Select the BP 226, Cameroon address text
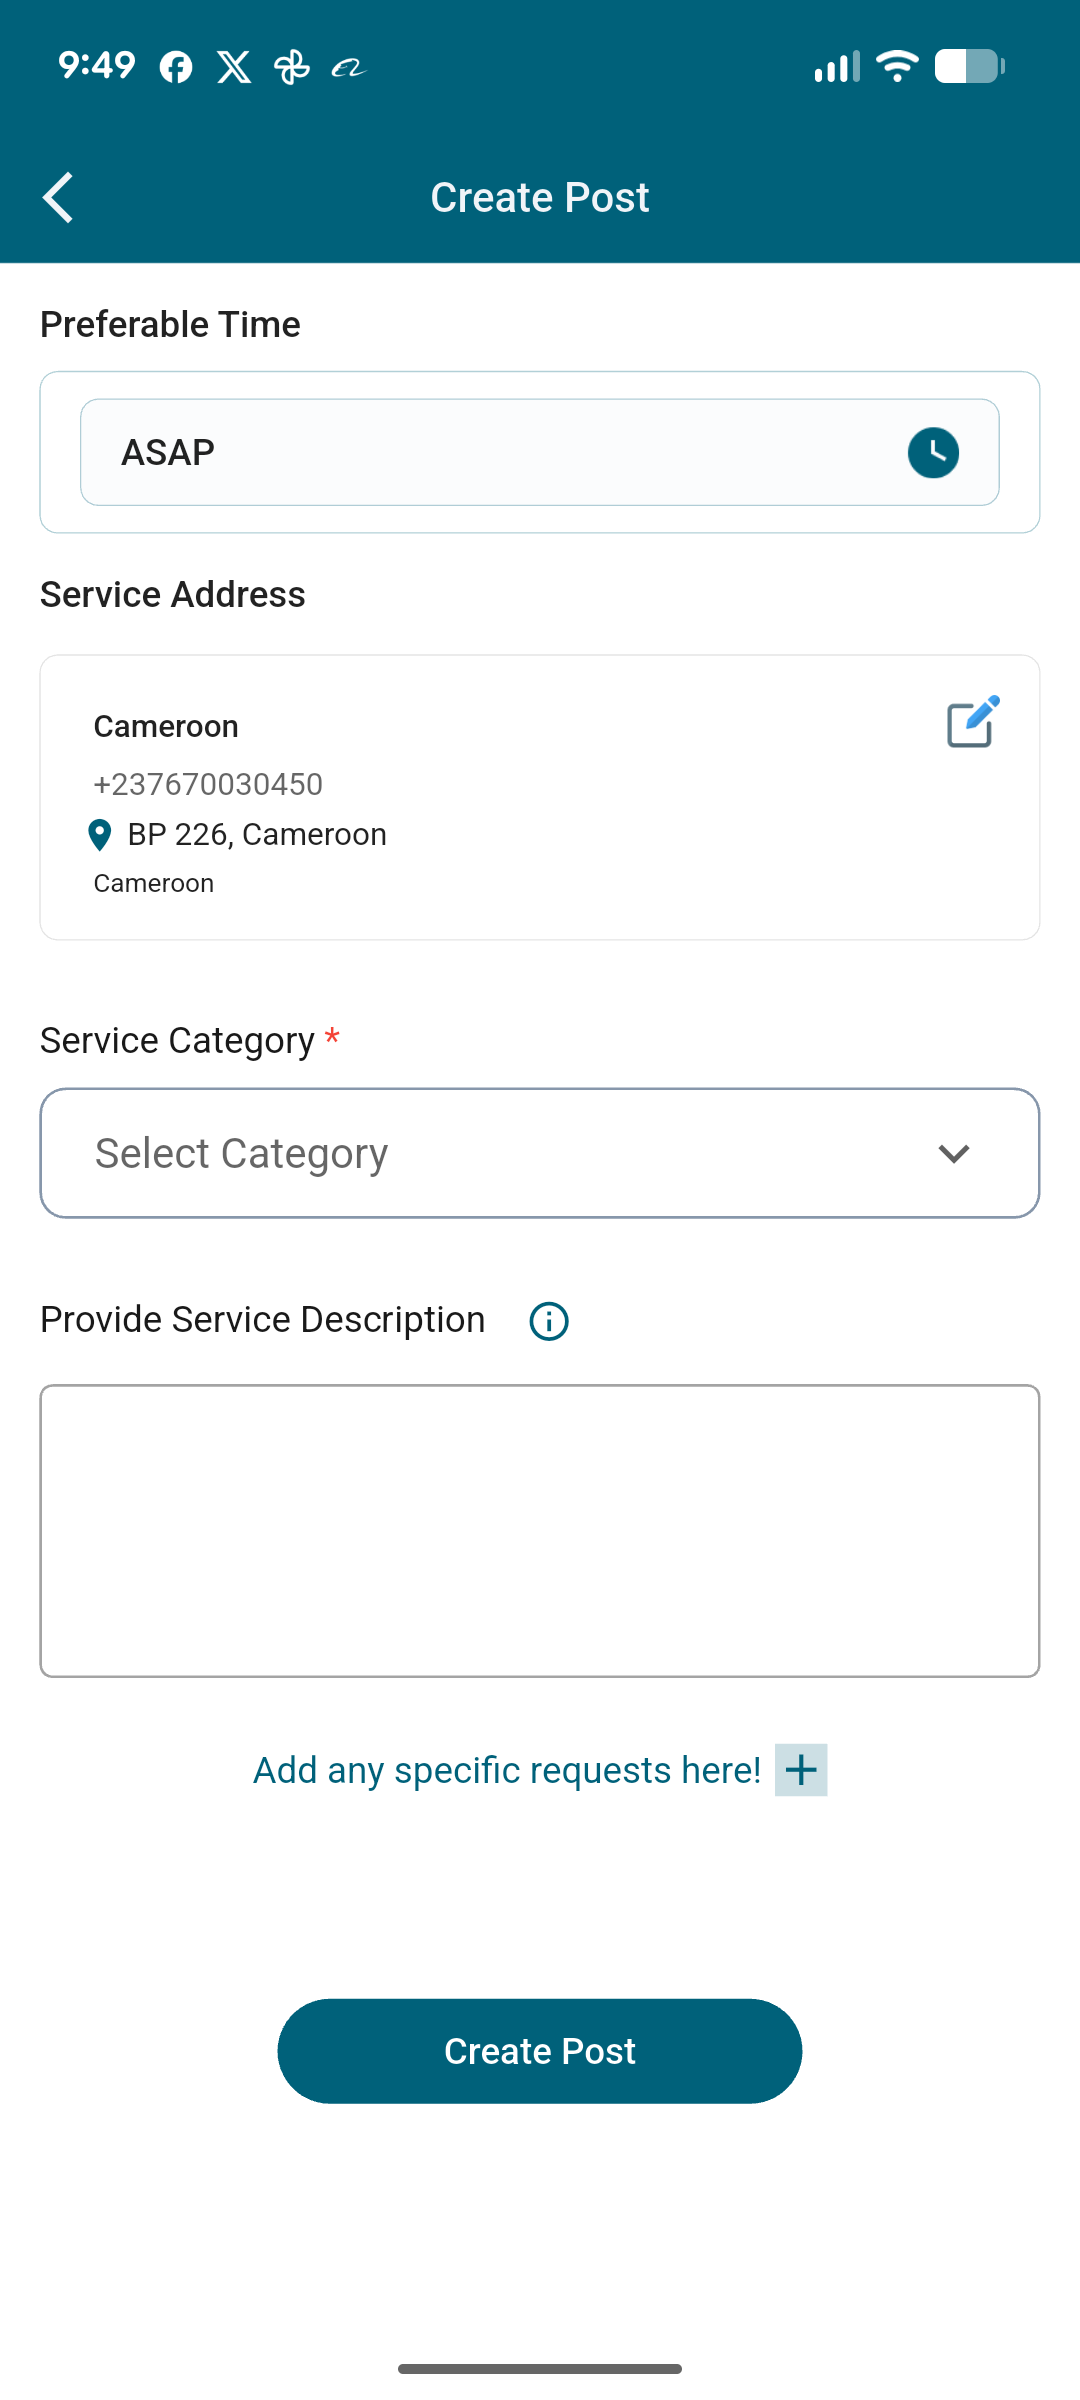Image resolution: width=1080 pixels, height=2400 pixels. (257, 834)
